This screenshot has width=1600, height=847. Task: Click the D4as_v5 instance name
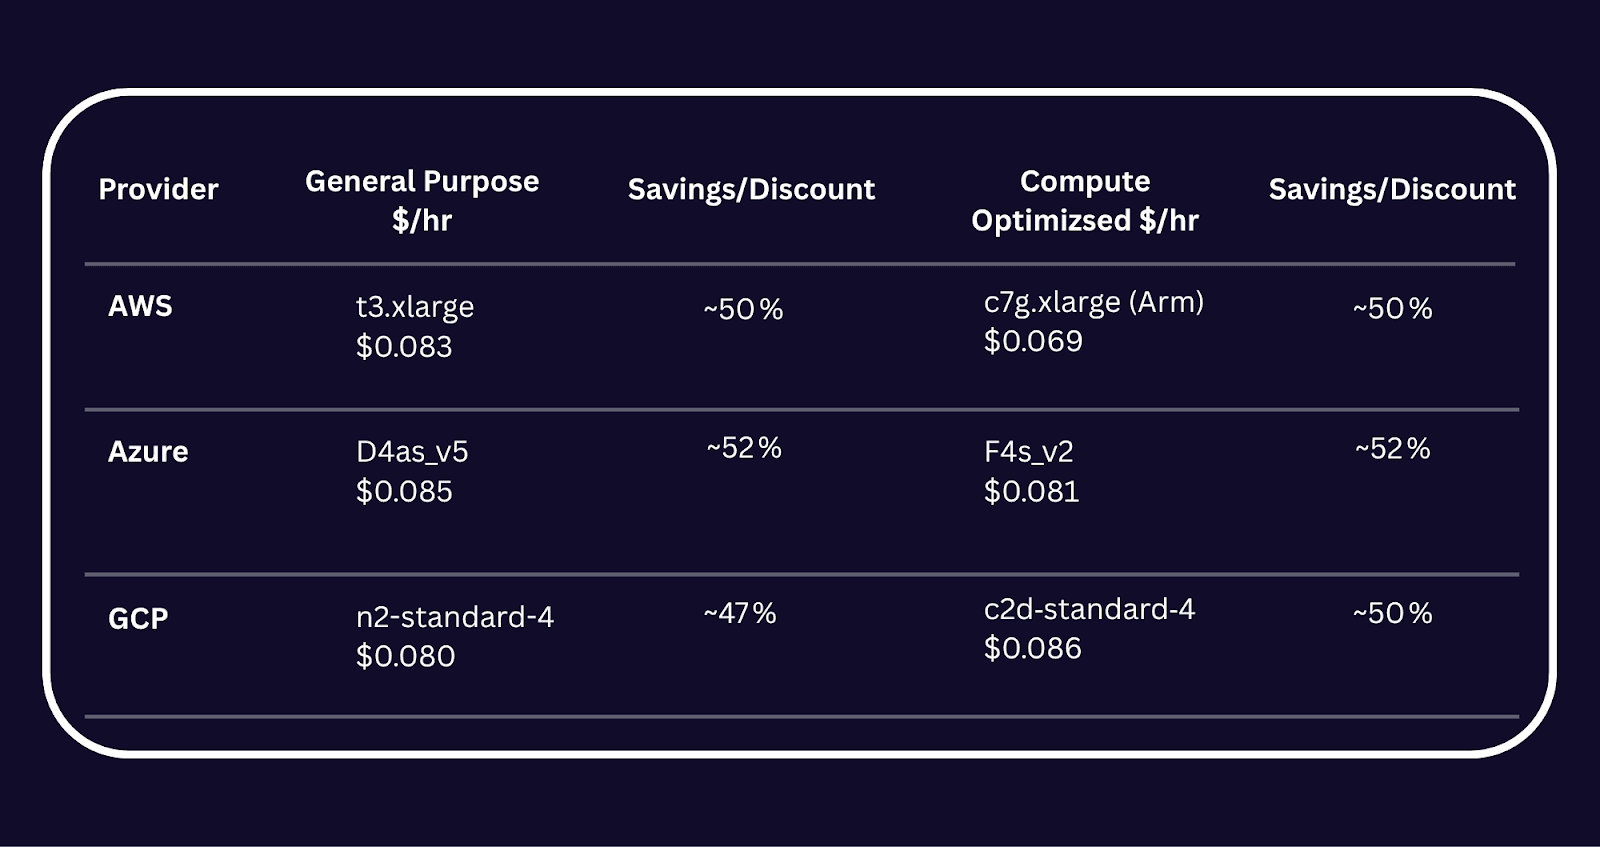(x=412, y=452)
